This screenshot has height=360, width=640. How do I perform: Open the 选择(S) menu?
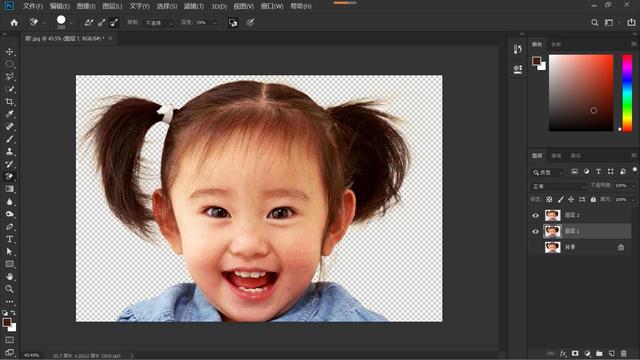pyautogui.click(x=167, y=6)
